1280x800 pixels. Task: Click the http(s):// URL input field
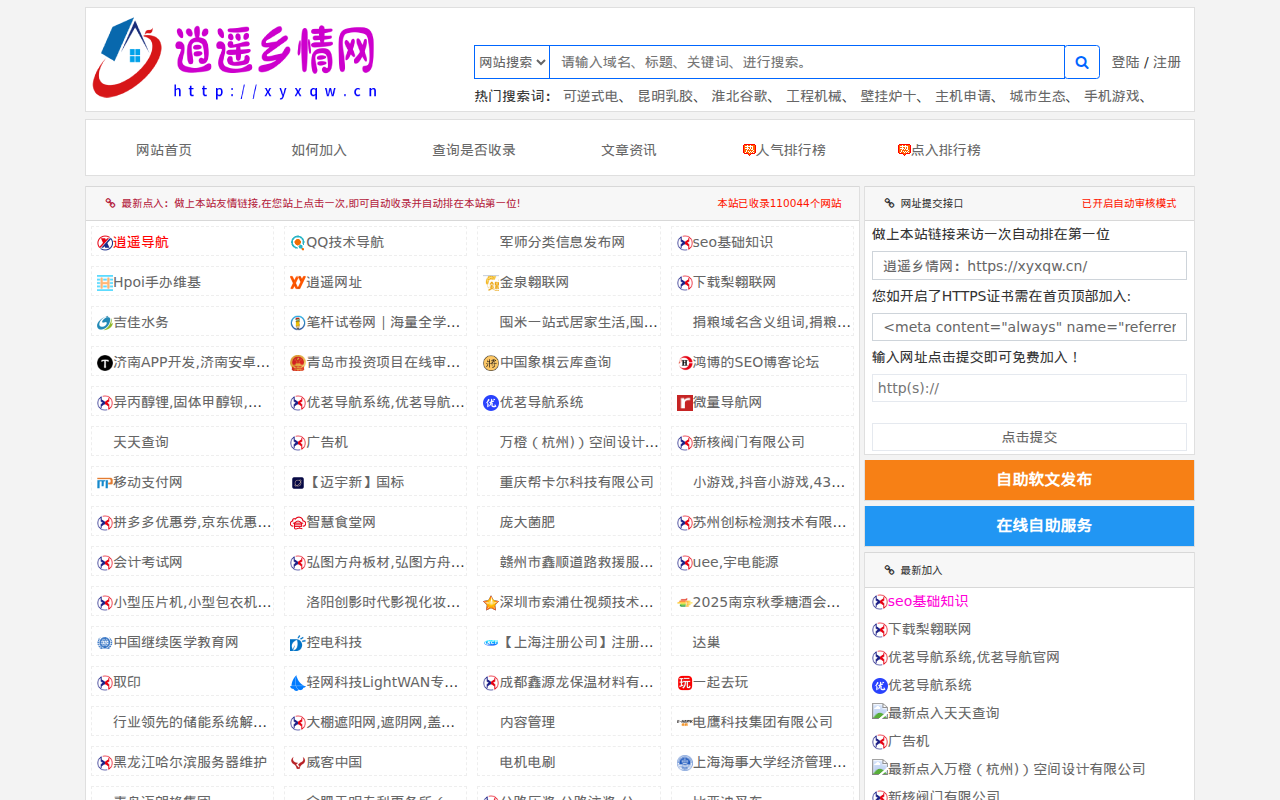click(x=1028, y=388)
